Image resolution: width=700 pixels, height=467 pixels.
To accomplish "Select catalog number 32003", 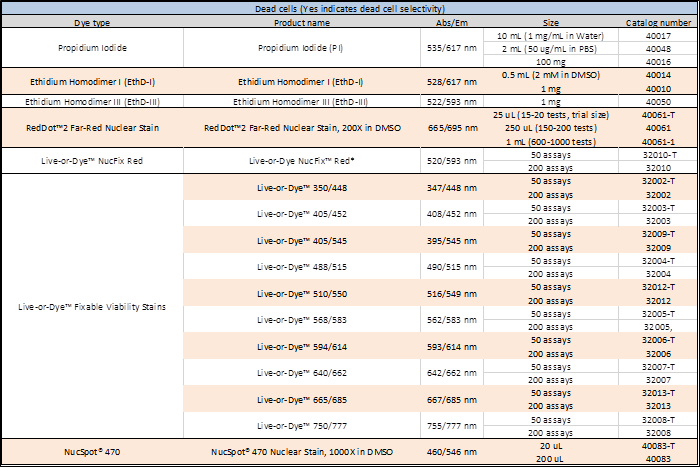I will pyautogui.click(x=658, y=221).
